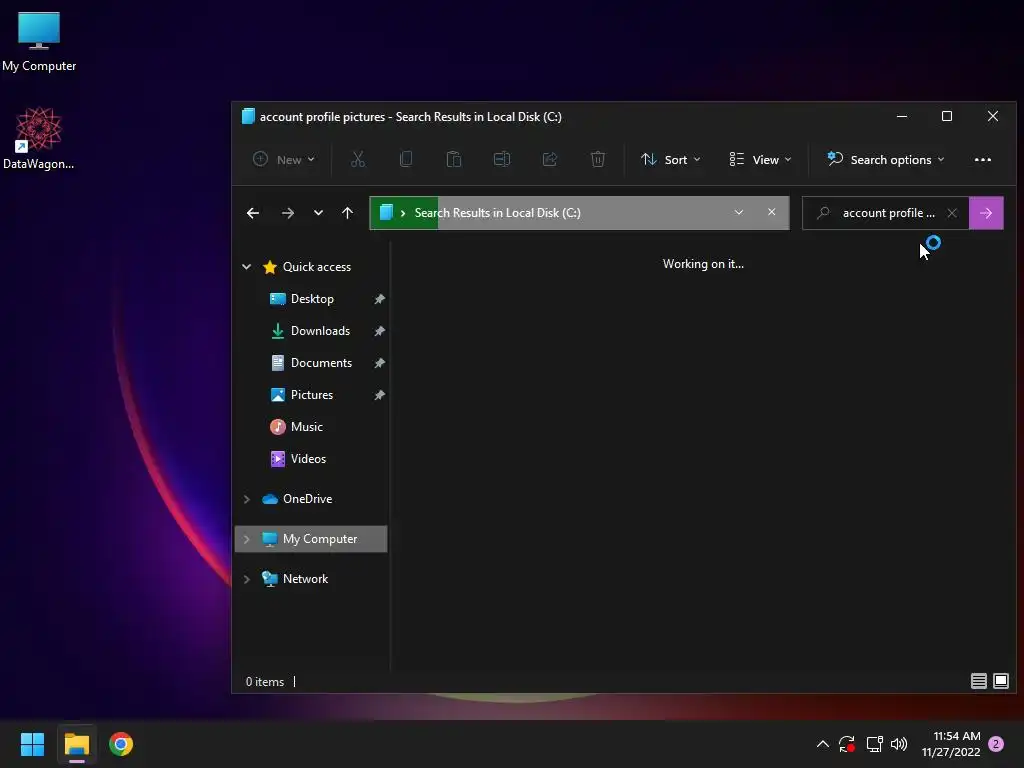Show hidden system tray icons
The image size is (1024, 768).
point(823,744)
